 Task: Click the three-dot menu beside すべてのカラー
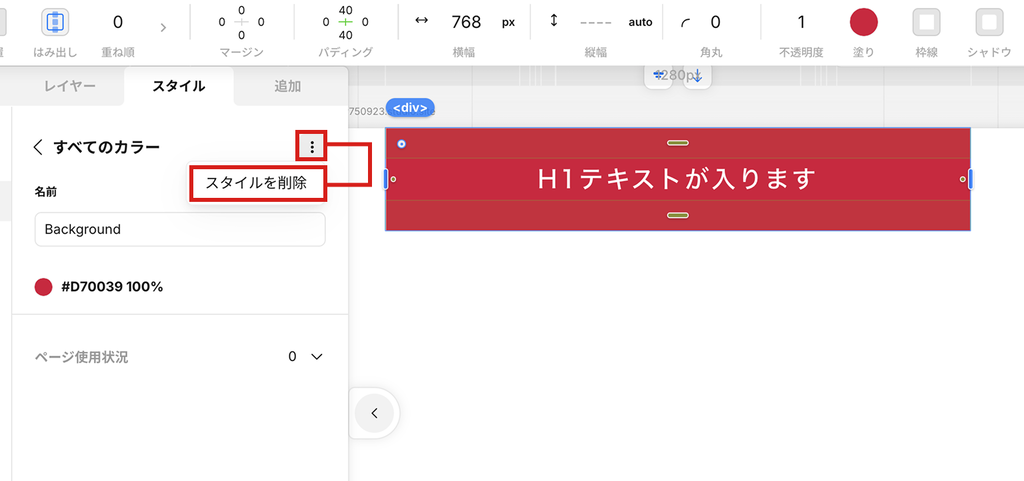pyautogui.click(x=312, y=147)
